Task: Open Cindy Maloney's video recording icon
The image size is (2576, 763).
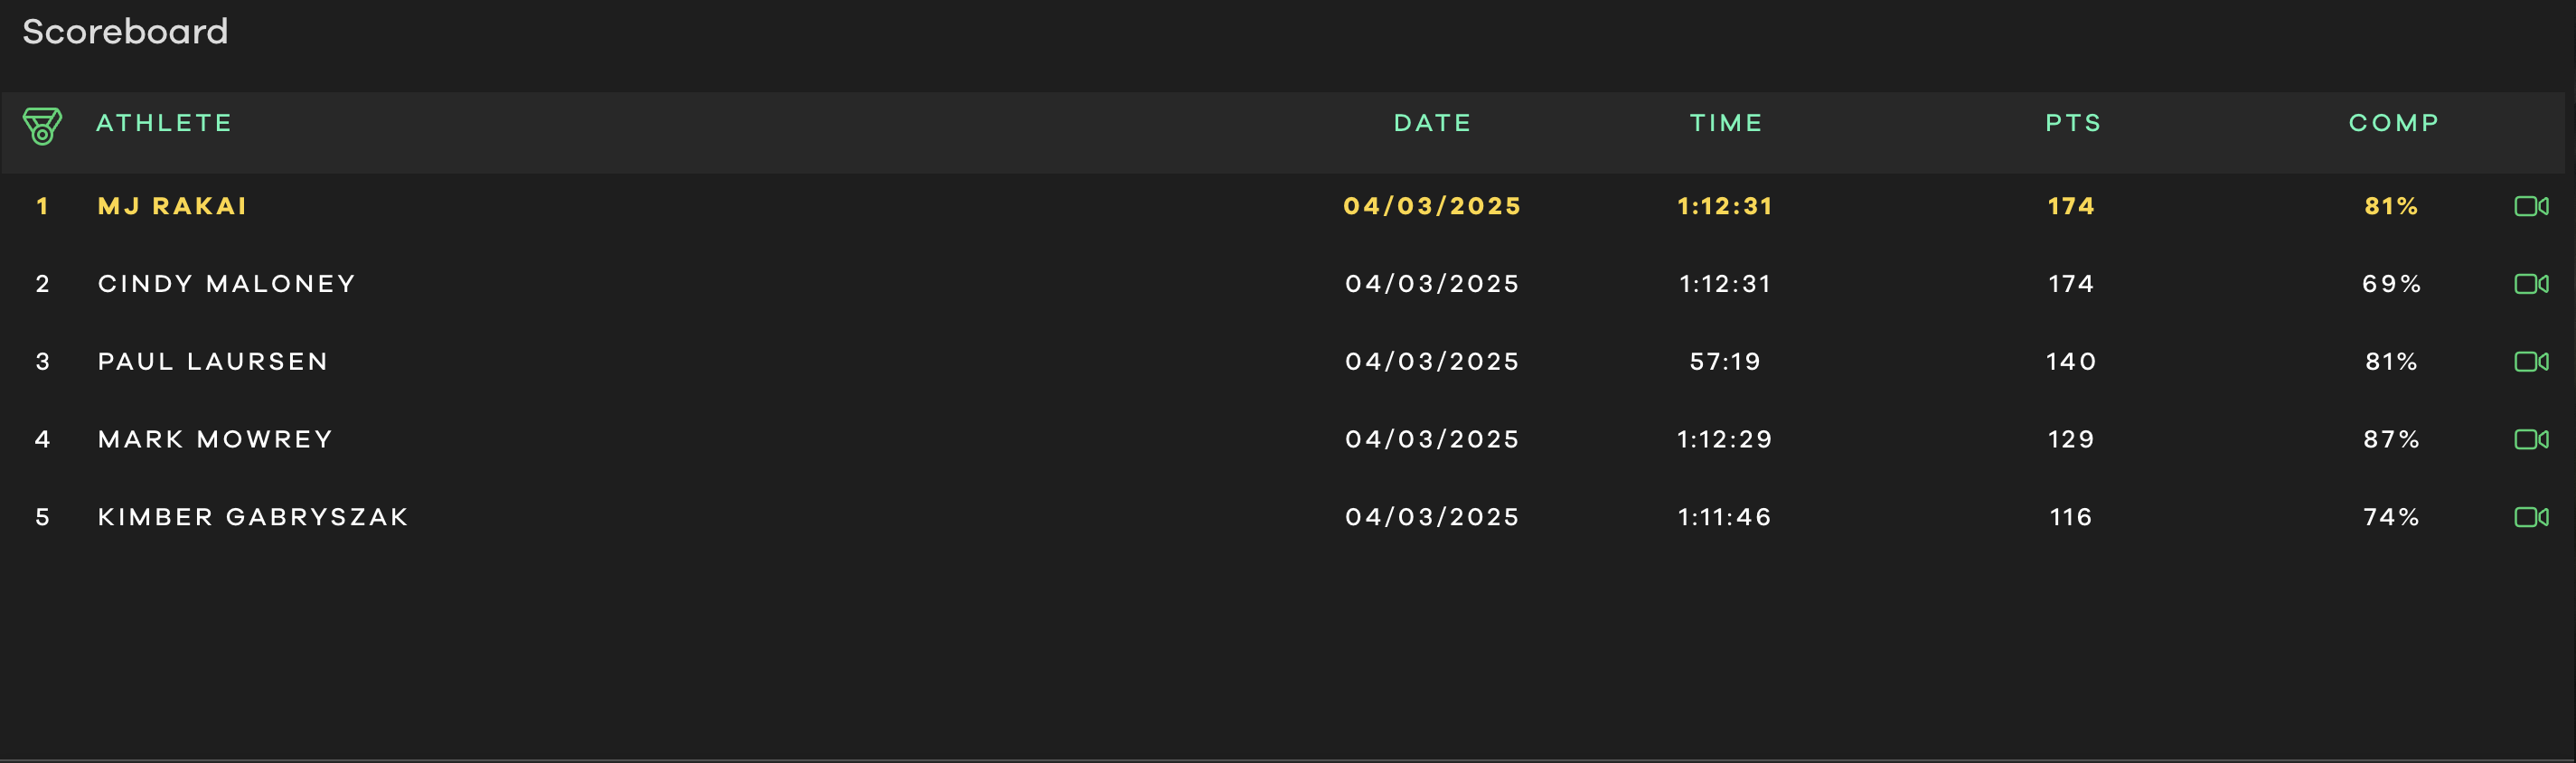Action: [x=2531, y=284]
